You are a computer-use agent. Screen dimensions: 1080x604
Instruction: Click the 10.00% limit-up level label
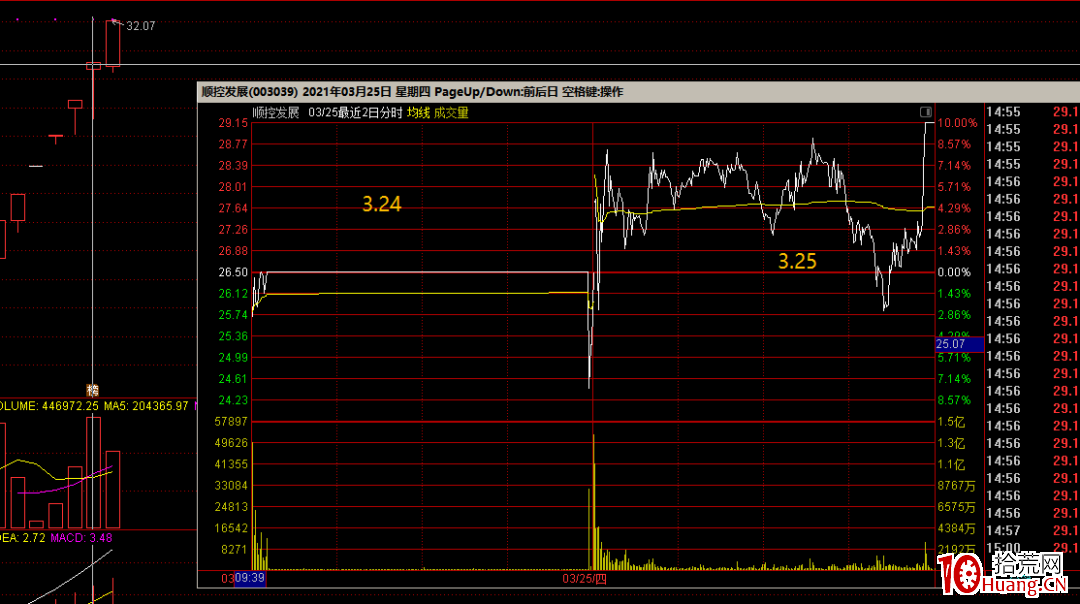pyautogui.click(x=957, y=123)
